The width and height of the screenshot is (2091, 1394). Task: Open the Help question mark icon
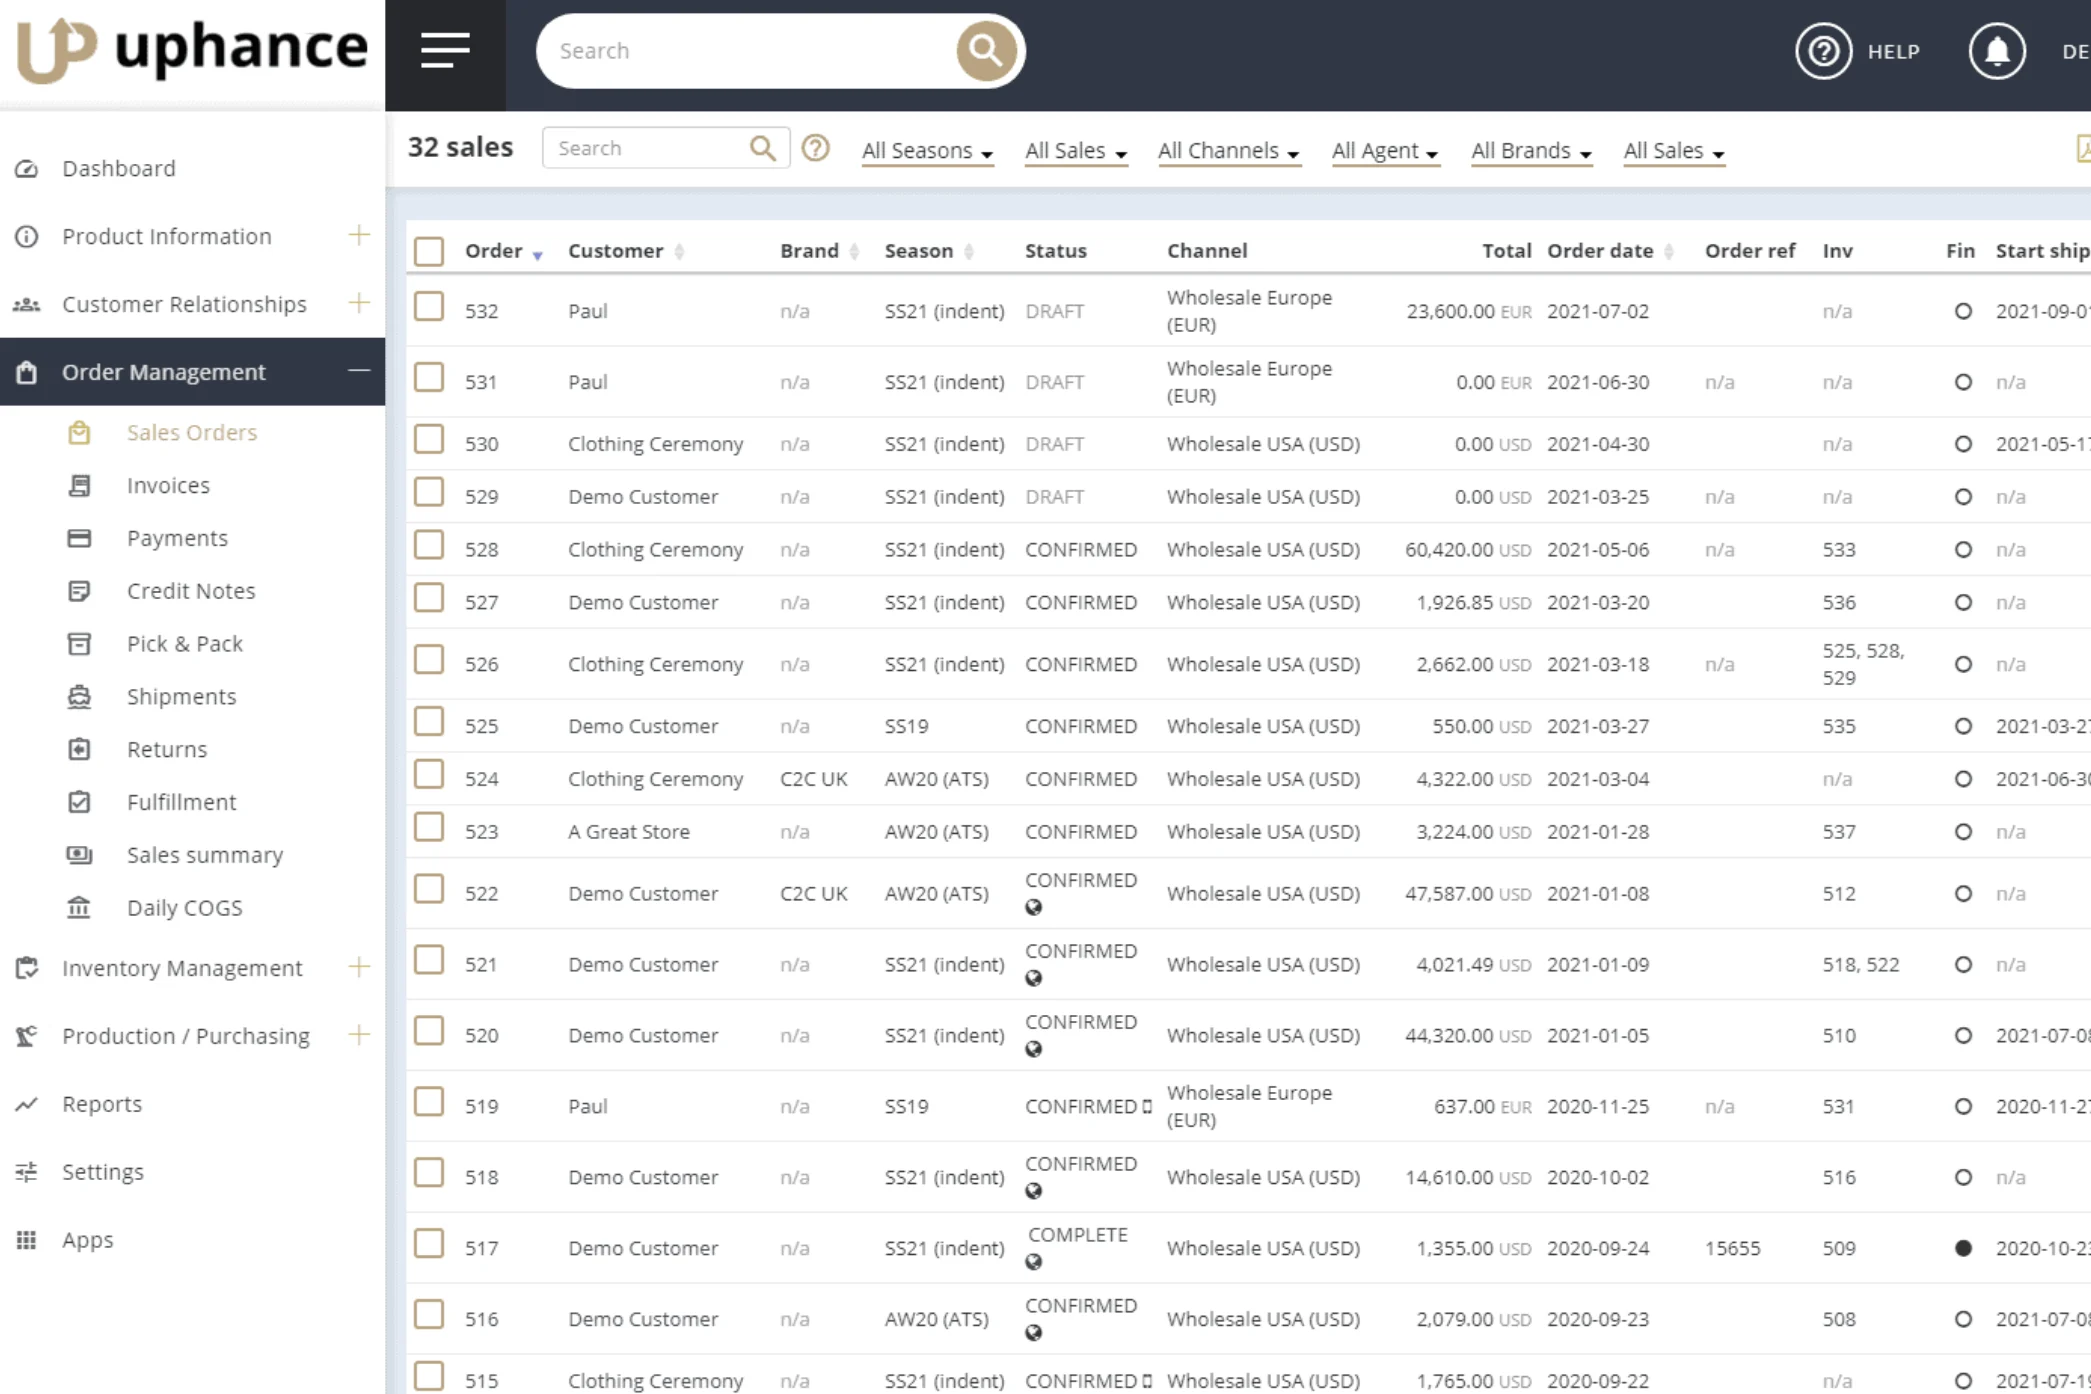1823,51
